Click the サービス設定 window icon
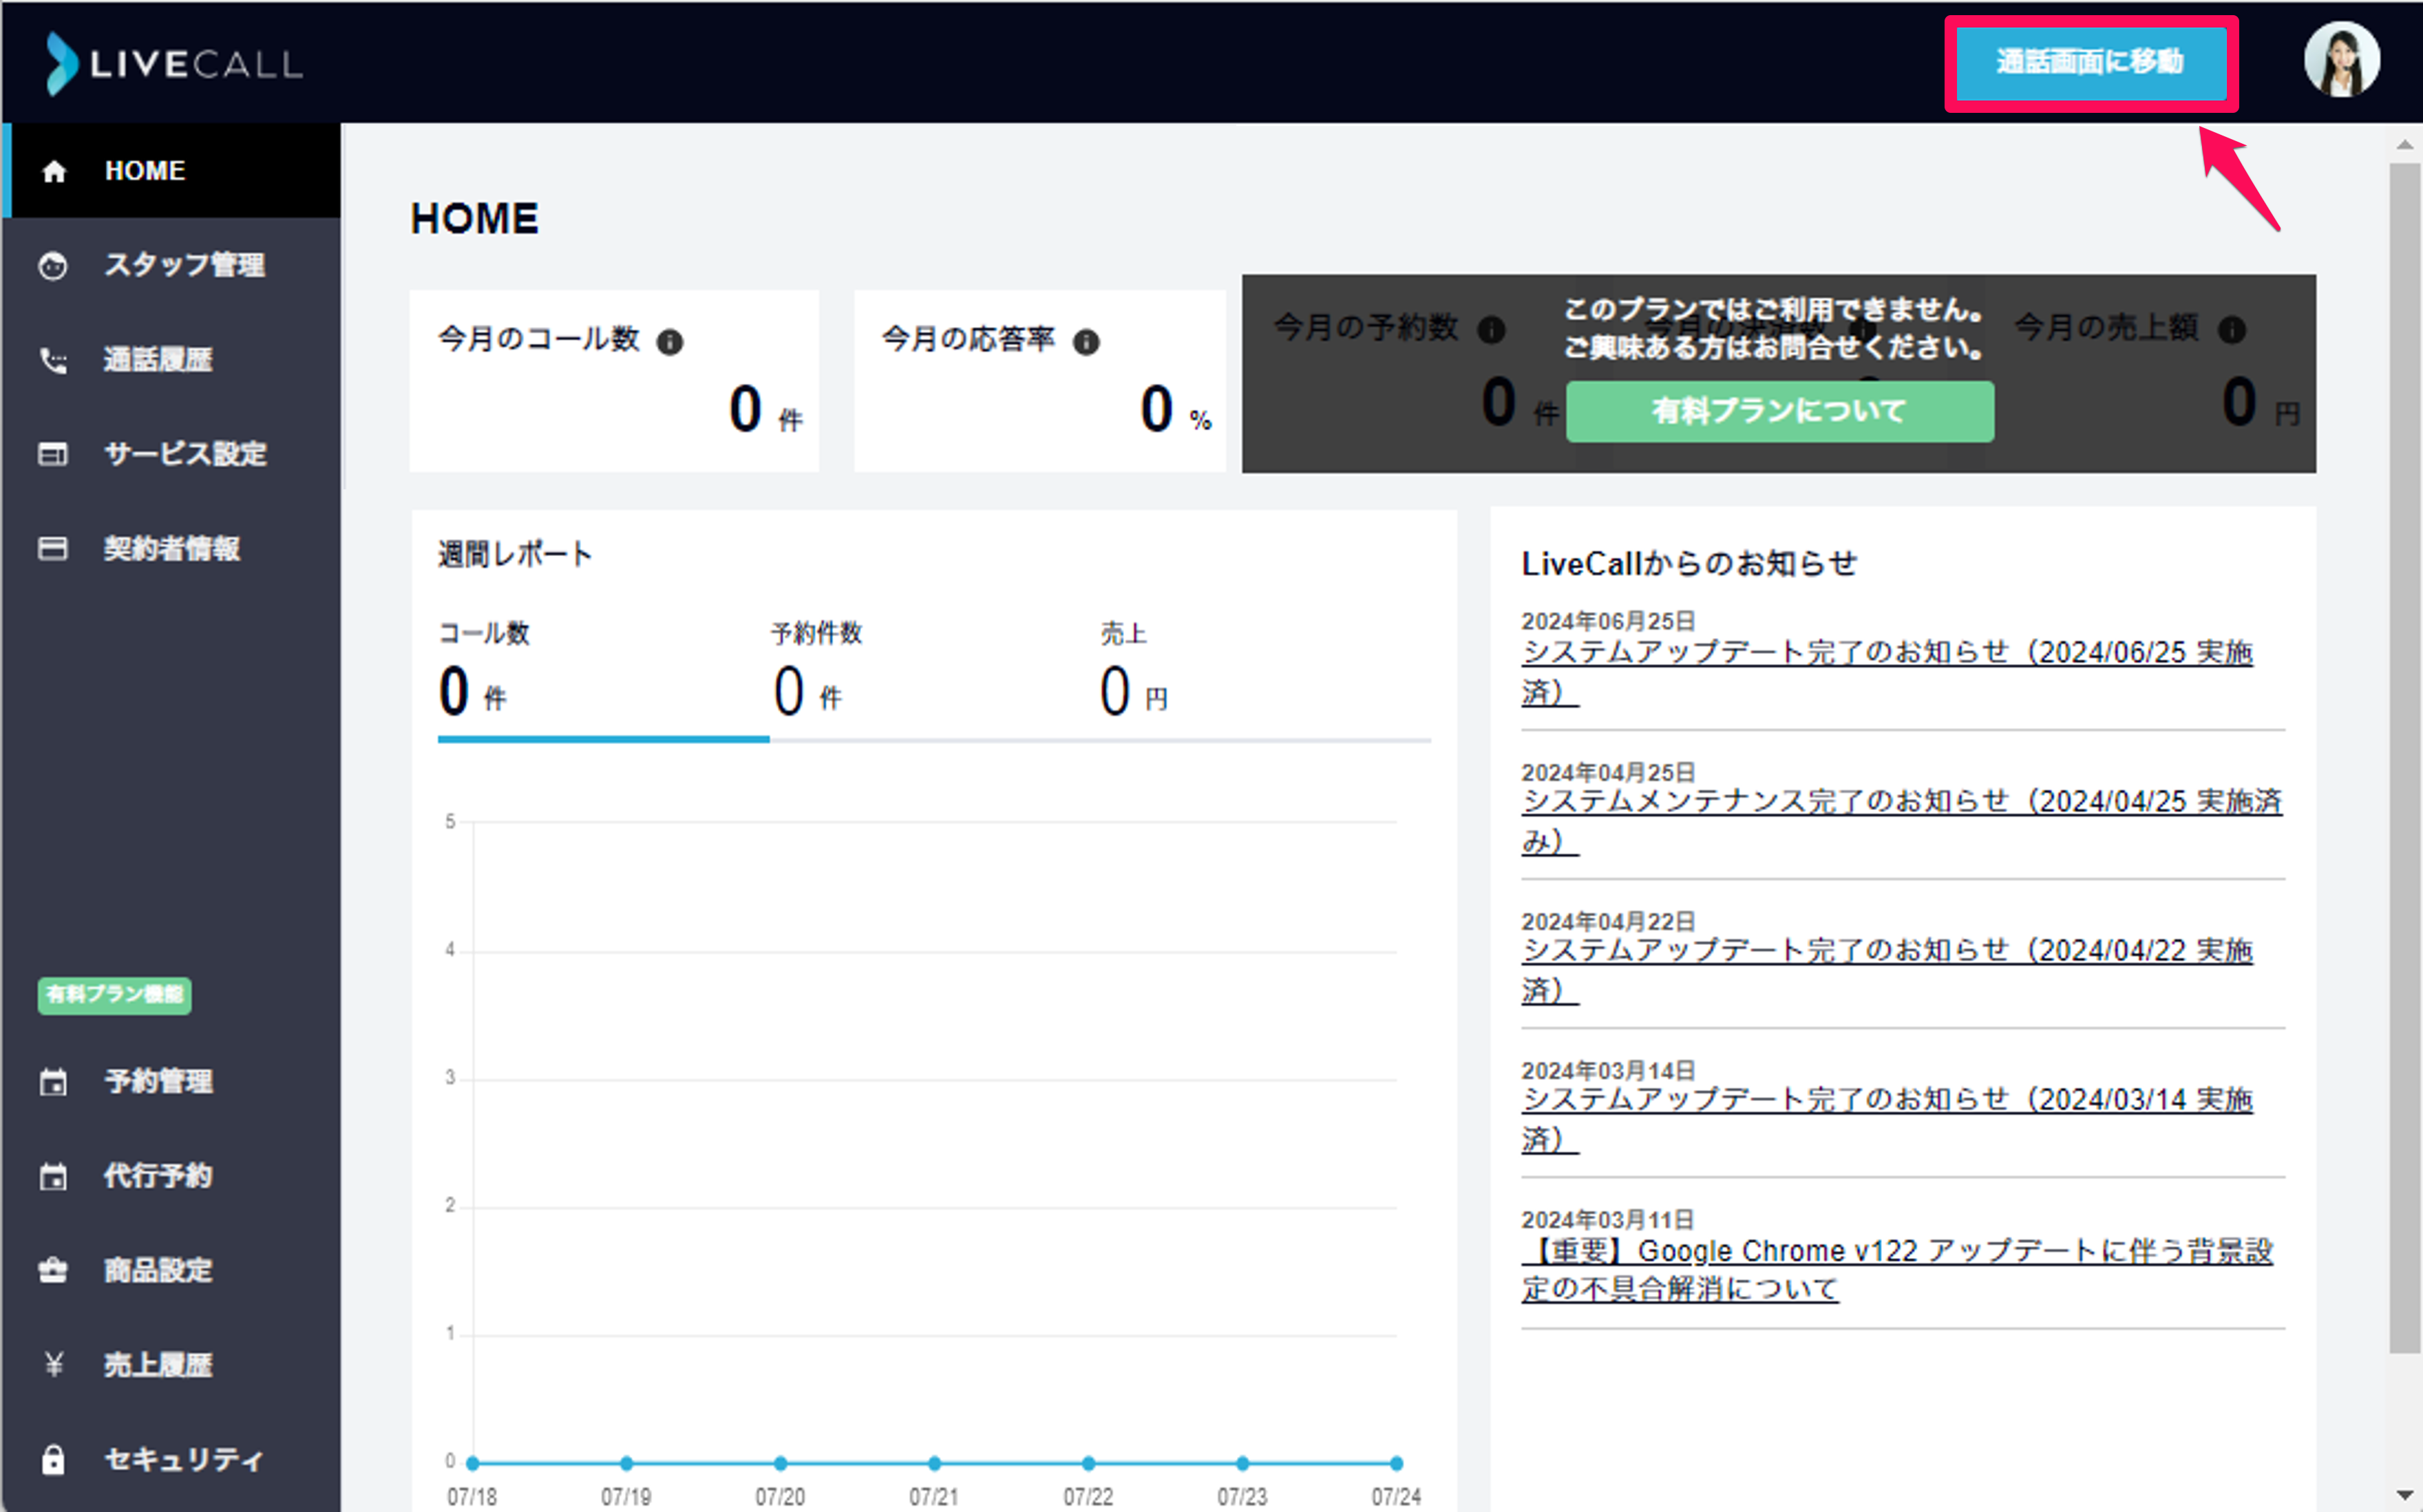The height and width of the screenshot is (1512, 2423). [53, 454]
